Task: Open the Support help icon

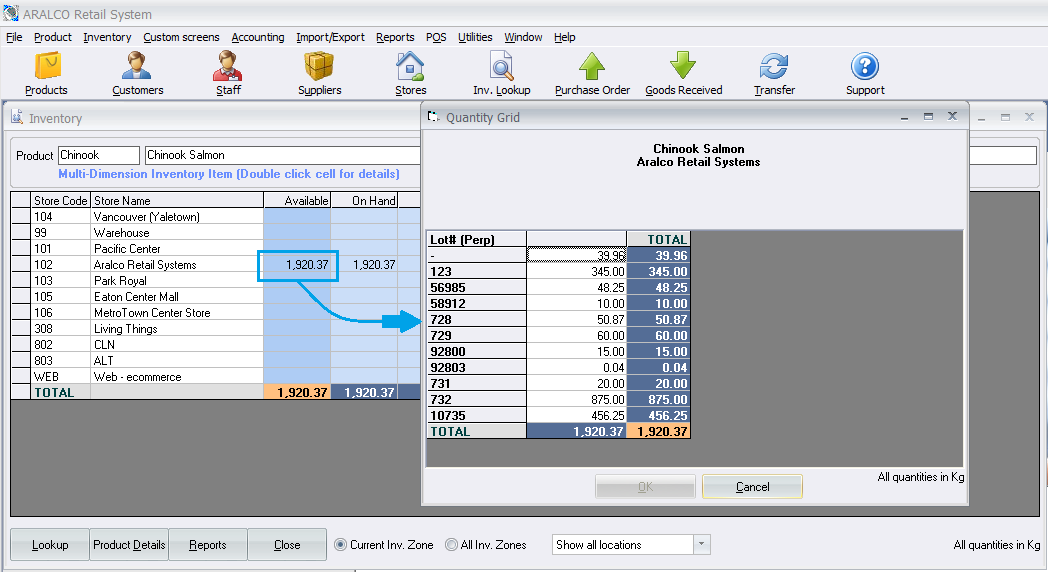Action: (x=865, y=74)
